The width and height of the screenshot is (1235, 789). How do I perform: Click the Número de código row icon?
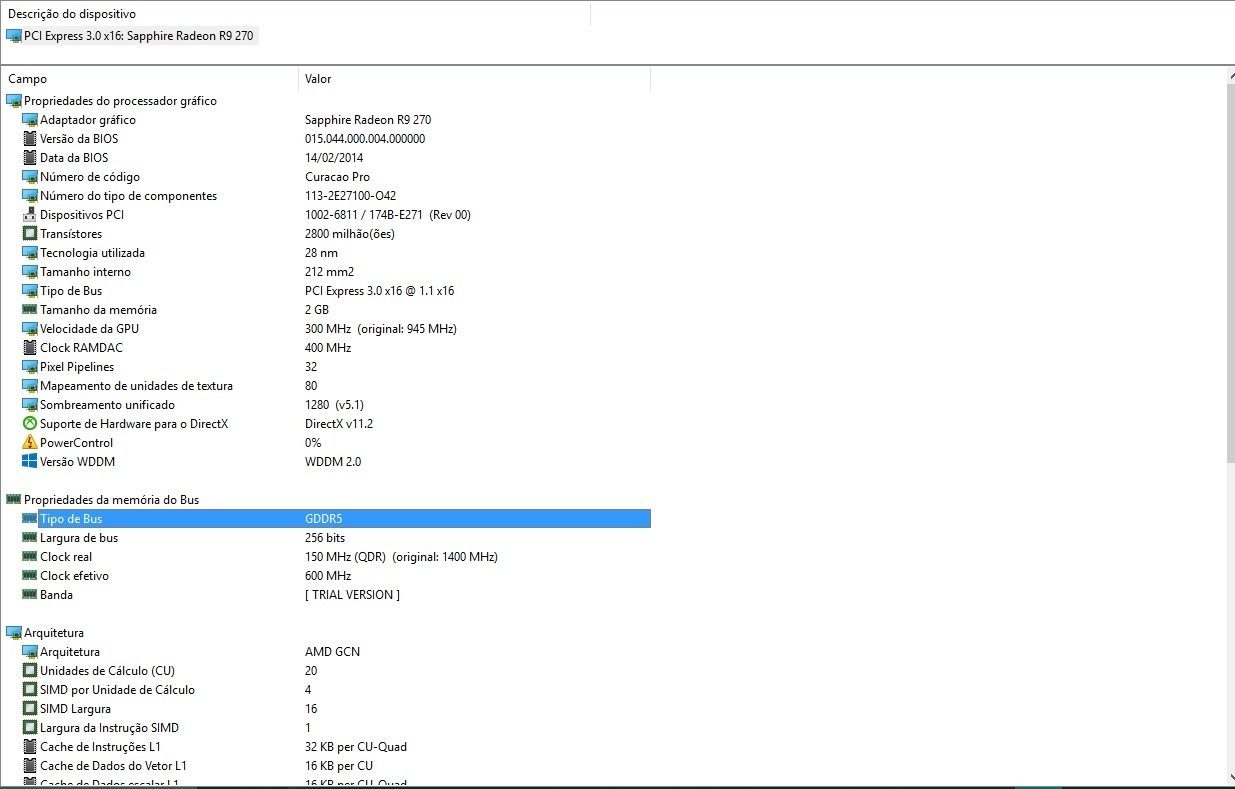tap(30, 177)
